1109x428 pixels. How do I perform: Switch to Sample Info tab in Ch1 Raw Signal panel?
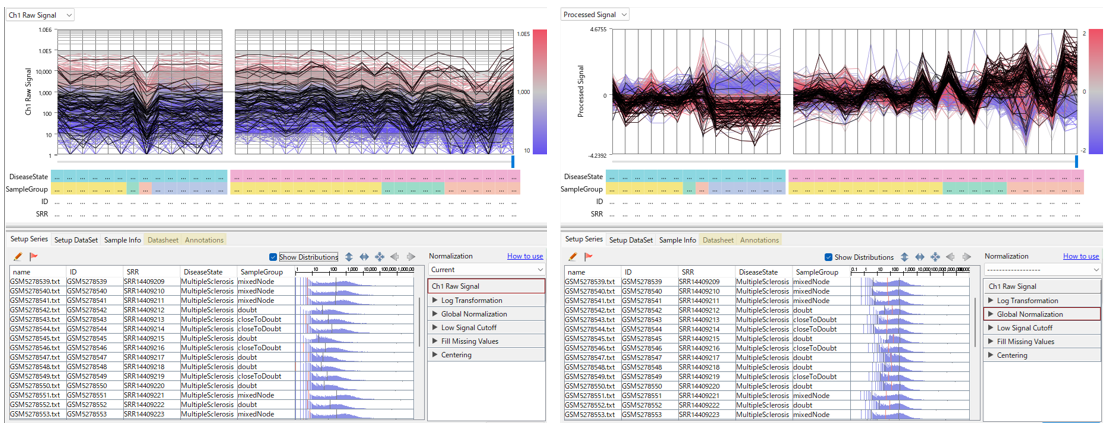point(123,240)
